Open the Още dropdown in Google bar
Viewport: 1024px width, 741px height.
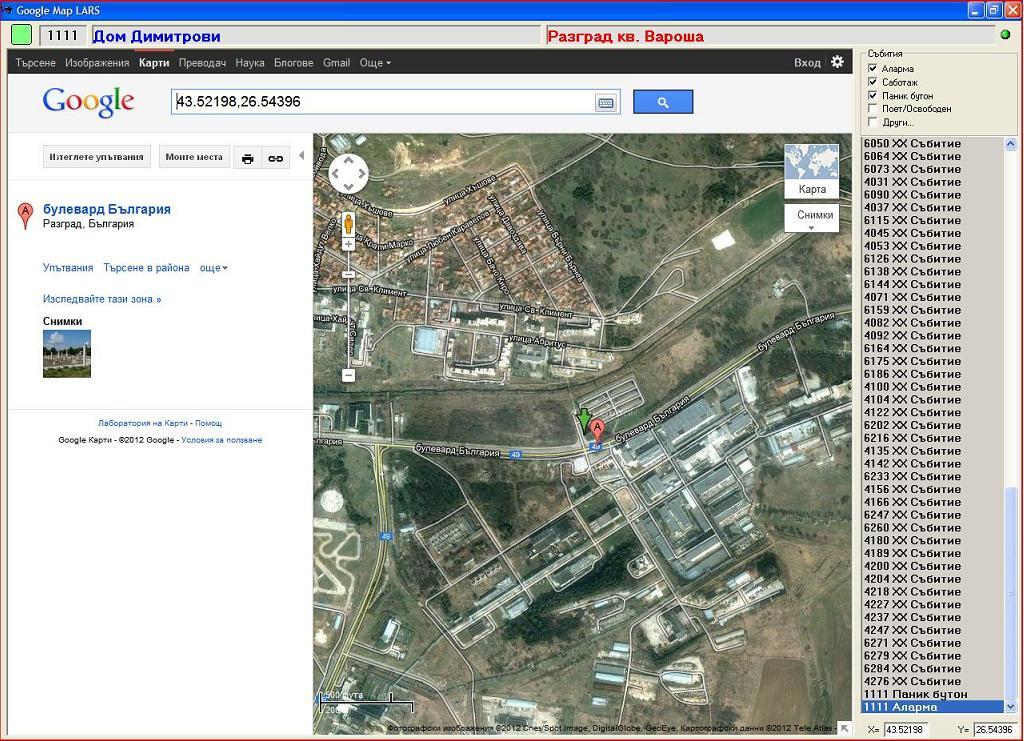coord(375,63)
